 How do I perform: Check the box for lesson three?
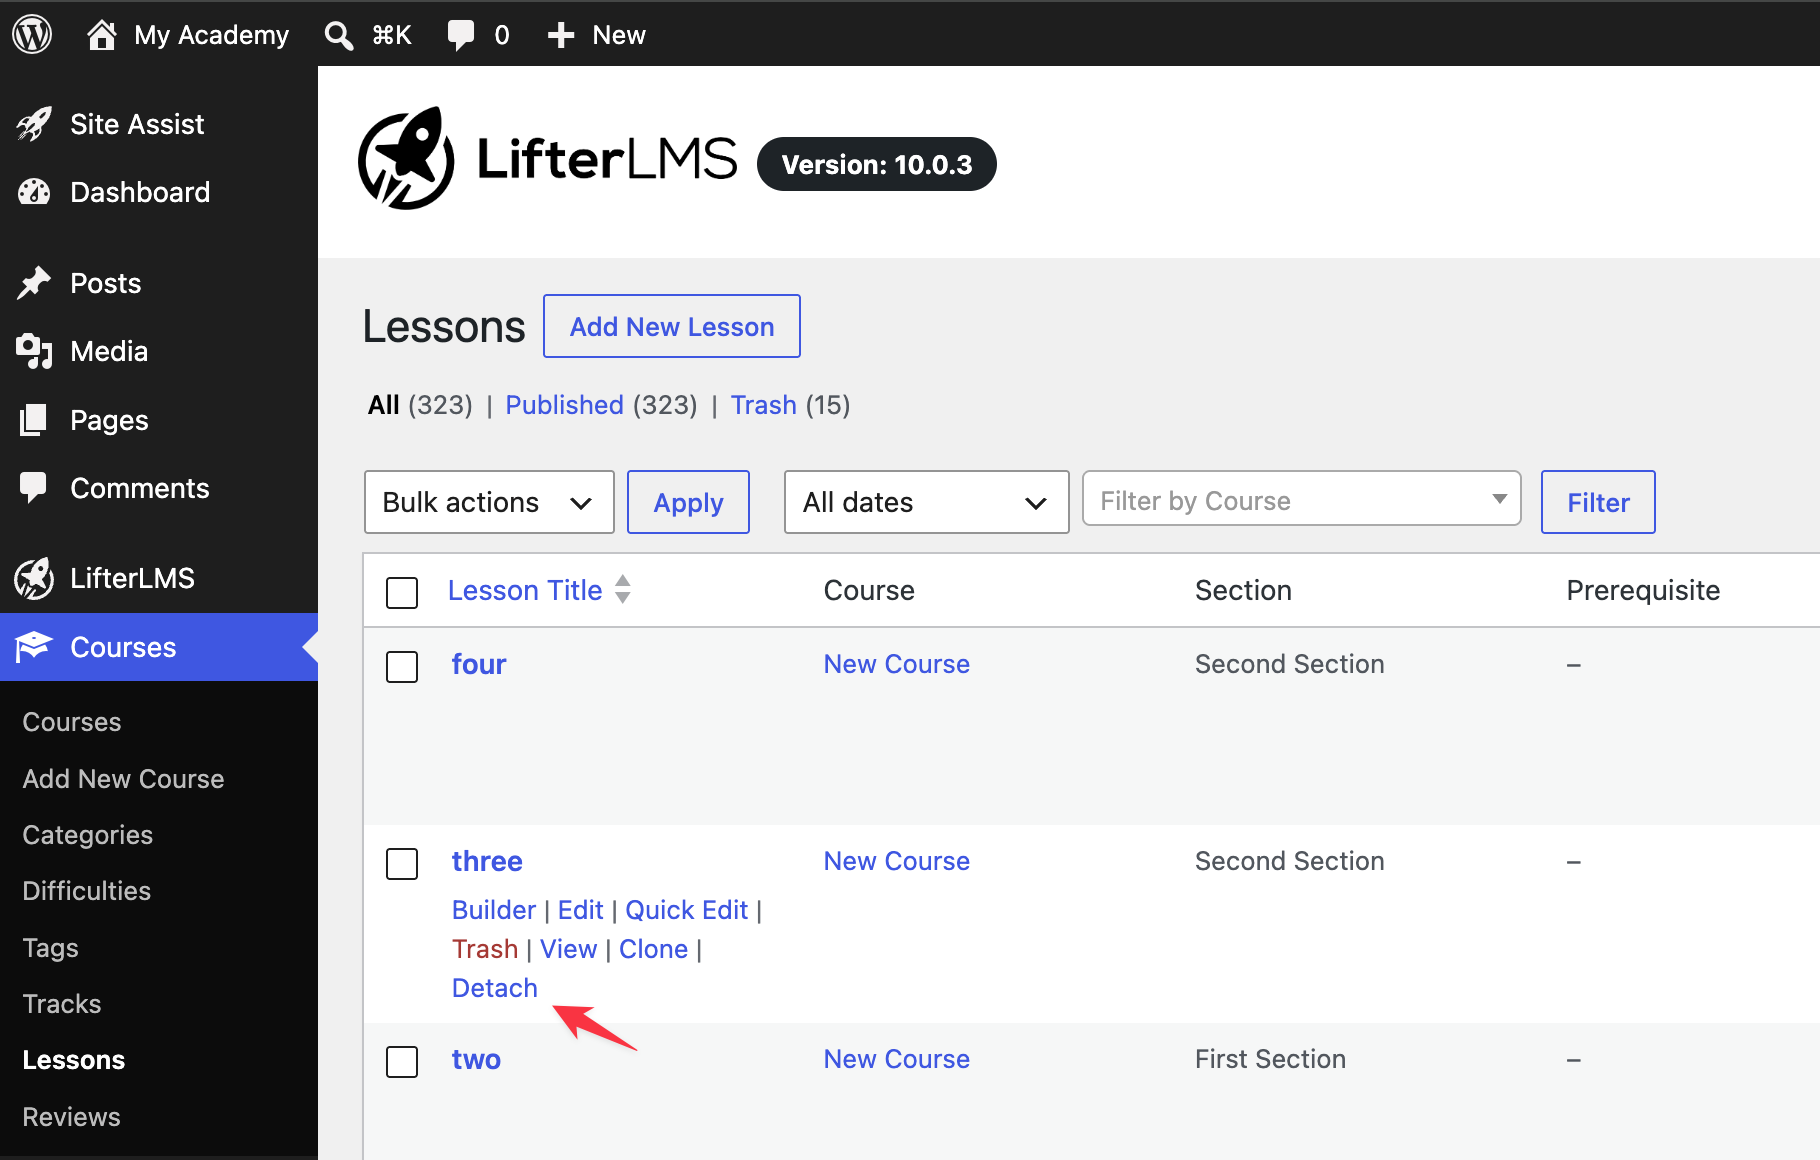pyautogui.click(x=402, y=863)
